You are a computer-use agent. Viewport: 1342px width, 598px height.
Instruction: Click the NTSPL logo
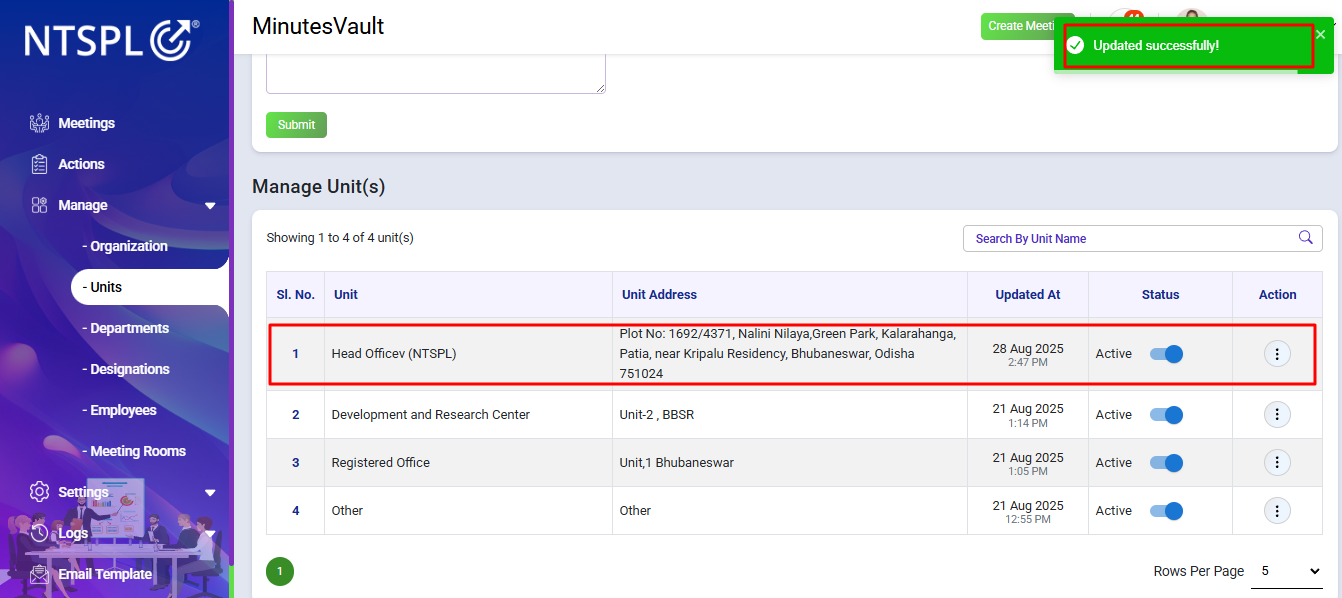(x=111, y=40)
